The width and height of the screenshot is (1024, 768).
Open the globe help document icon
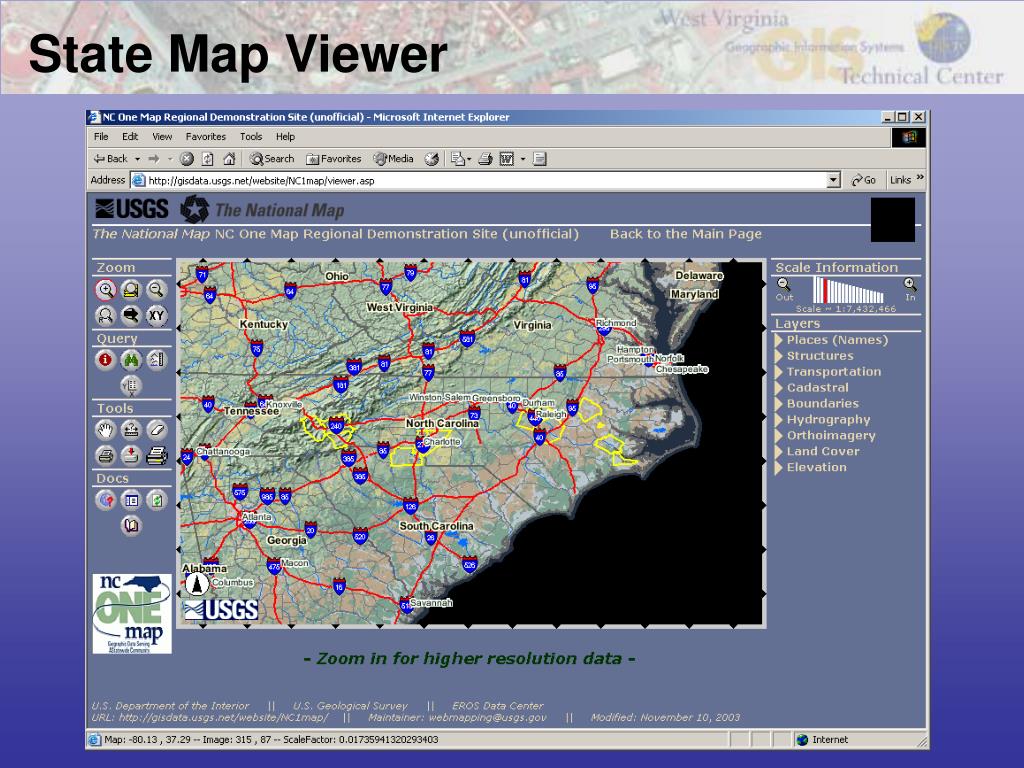point(106,500)
